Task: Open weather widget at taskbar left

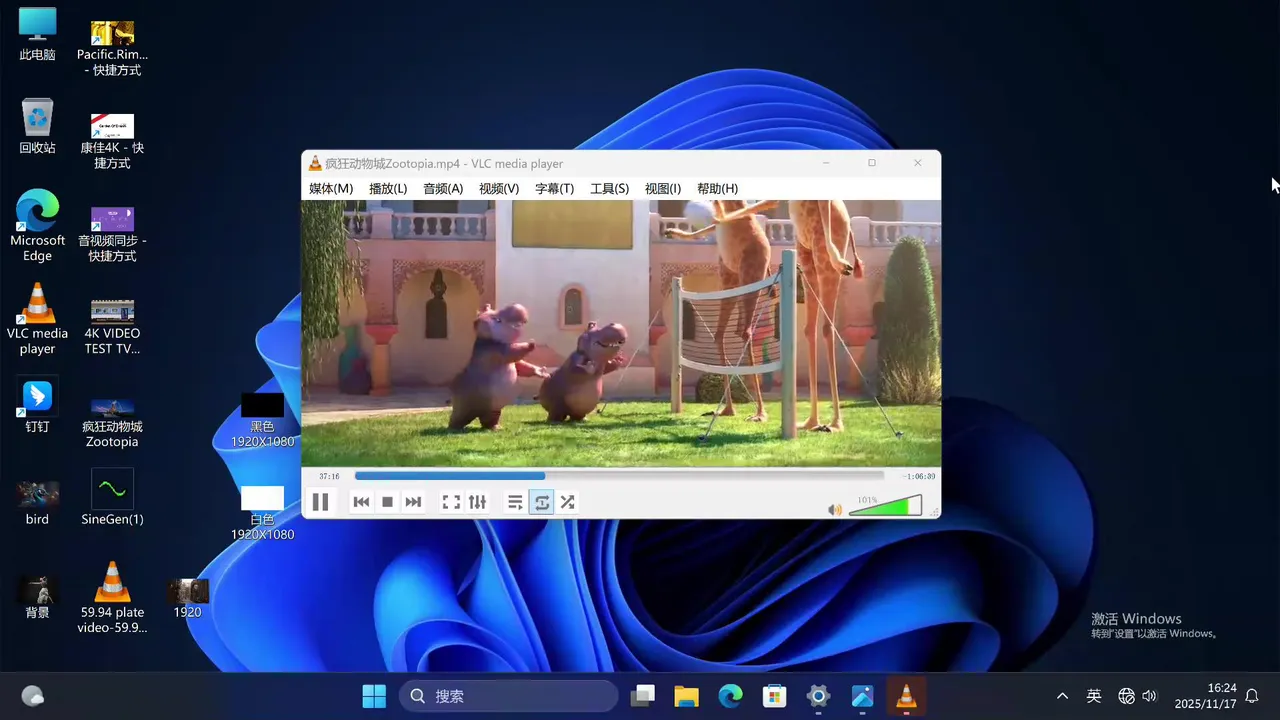Action: 32,696
